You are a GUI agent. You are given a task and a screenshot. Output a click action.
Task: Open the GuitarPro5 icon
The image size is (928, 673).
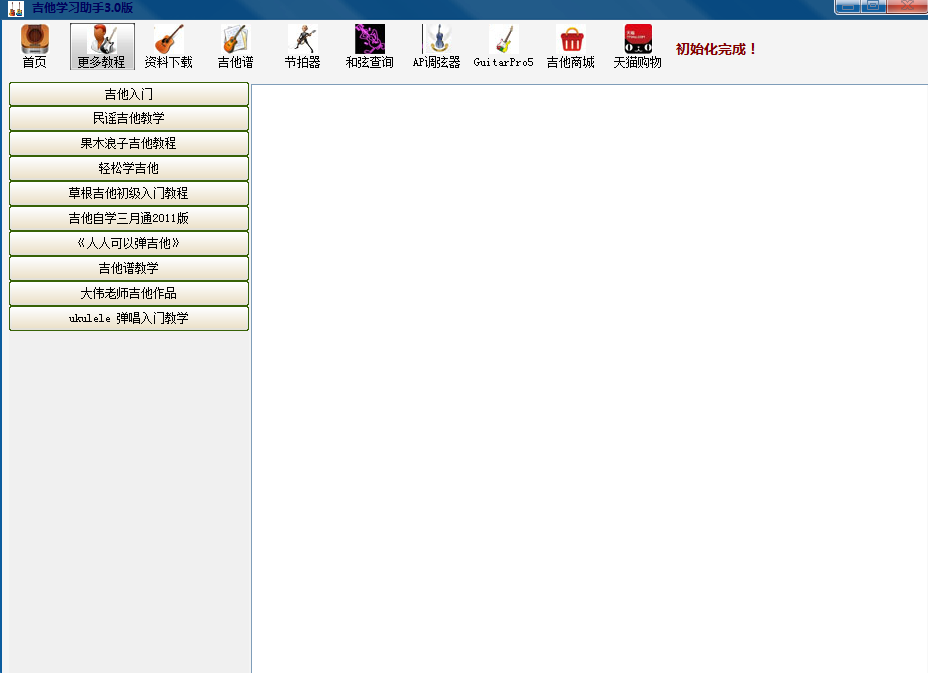pos(503,47)
